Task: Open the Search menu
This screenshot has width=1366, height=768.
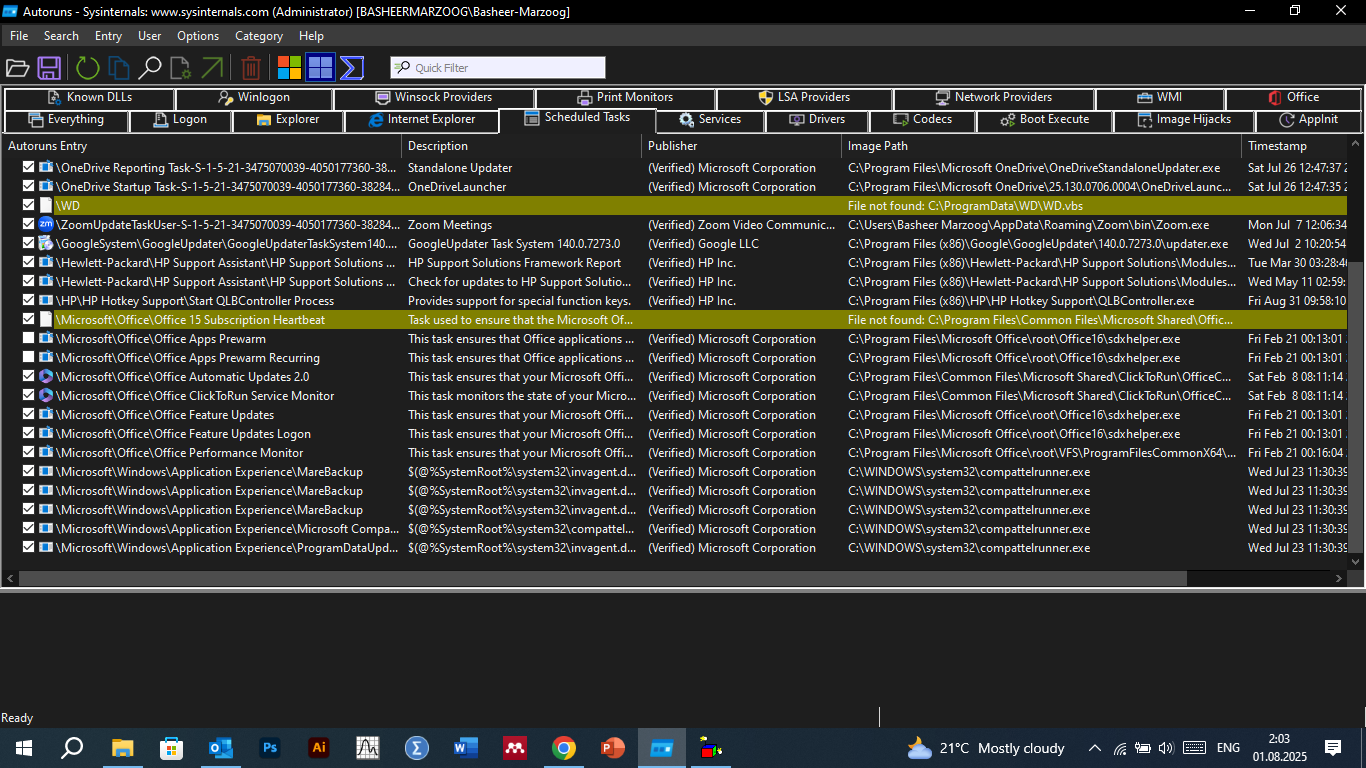Action: click(61, 36)
